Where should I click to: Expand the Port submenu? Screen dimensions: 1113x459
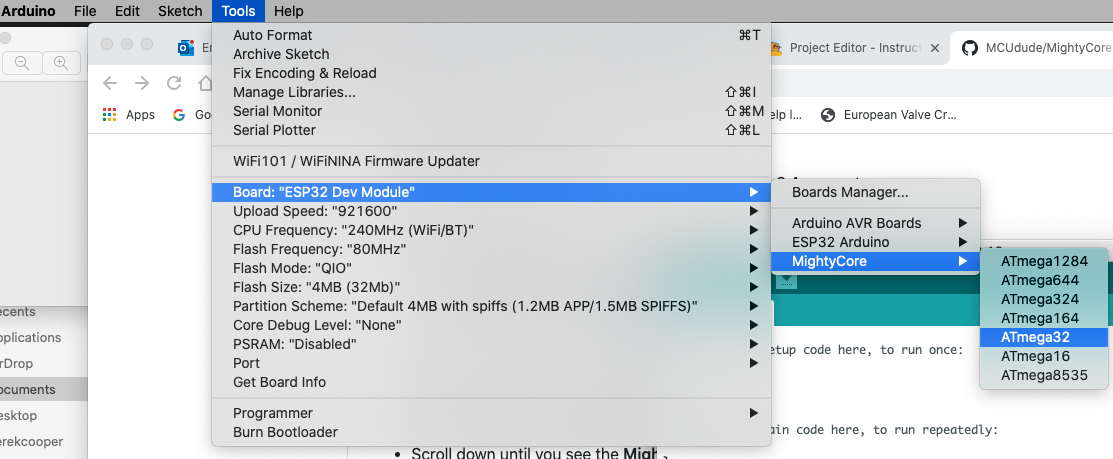(491, 363)
